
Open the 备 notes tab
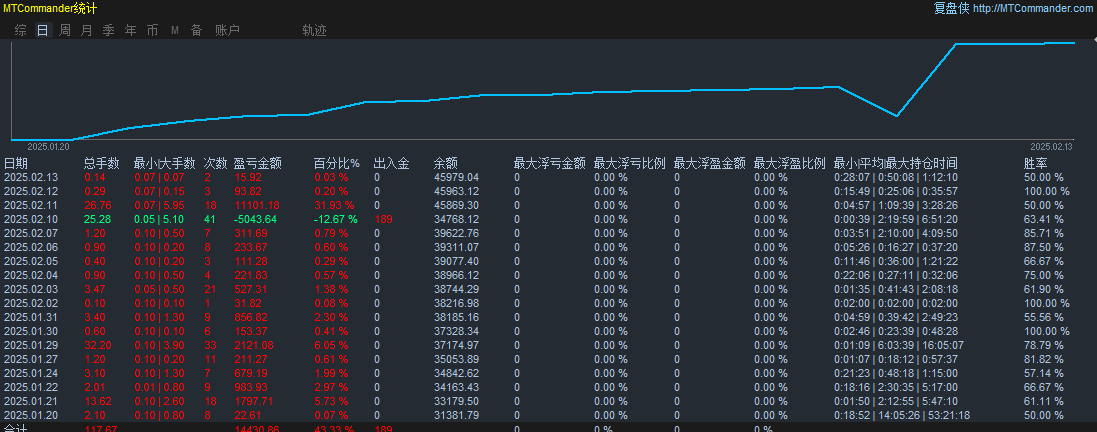197,30
